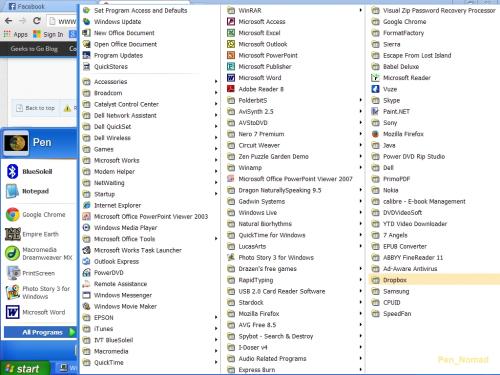
Task: Launch Vuze from the programs list
Action: pos(390,89)
